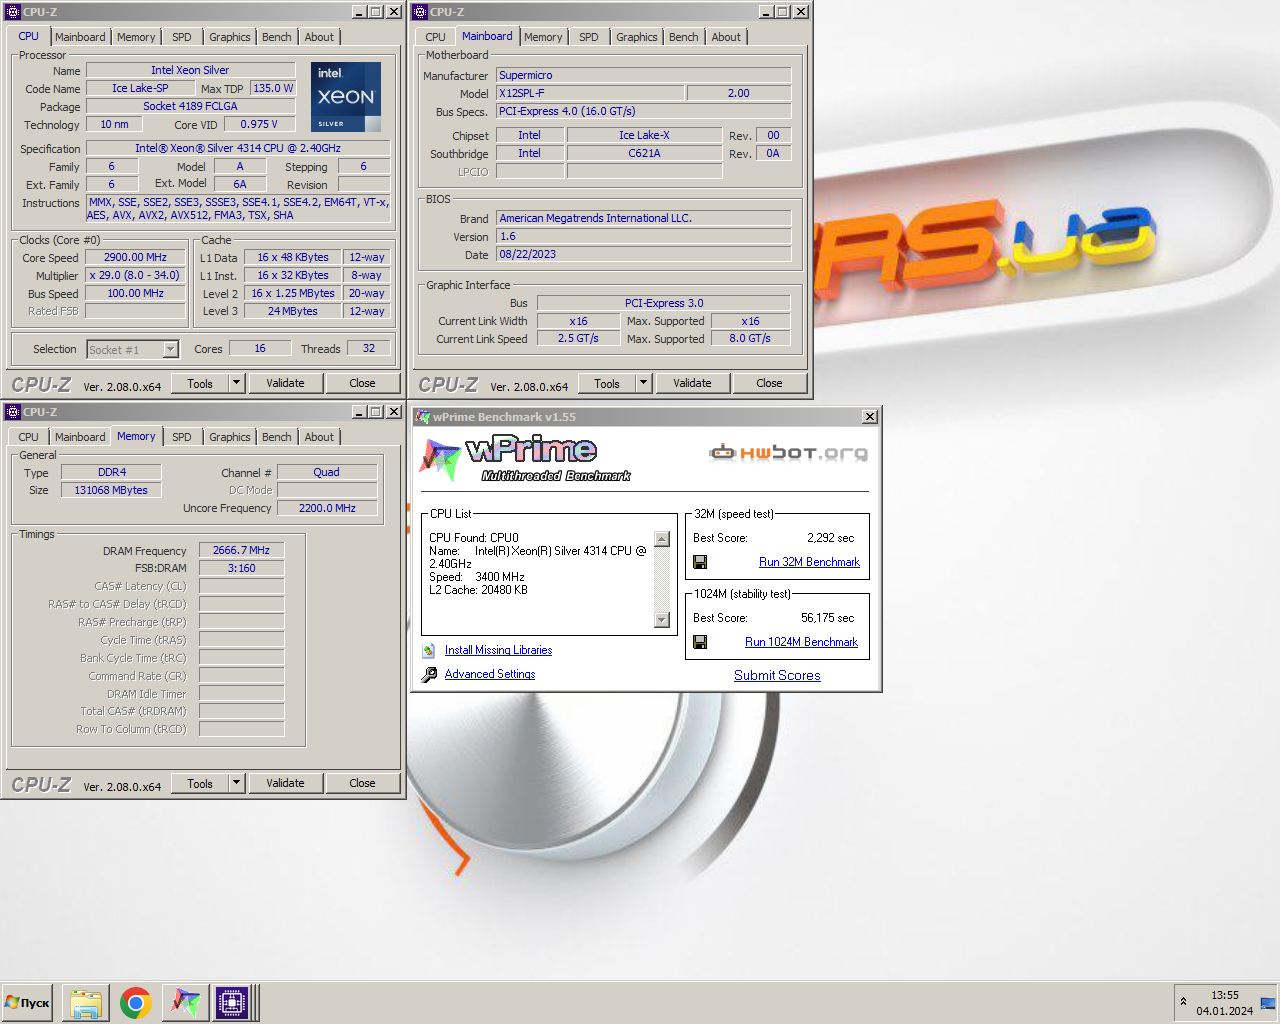Open the SPD tab in the Memory window
The image size is (1280, 1024).
(x=182, y=437)
